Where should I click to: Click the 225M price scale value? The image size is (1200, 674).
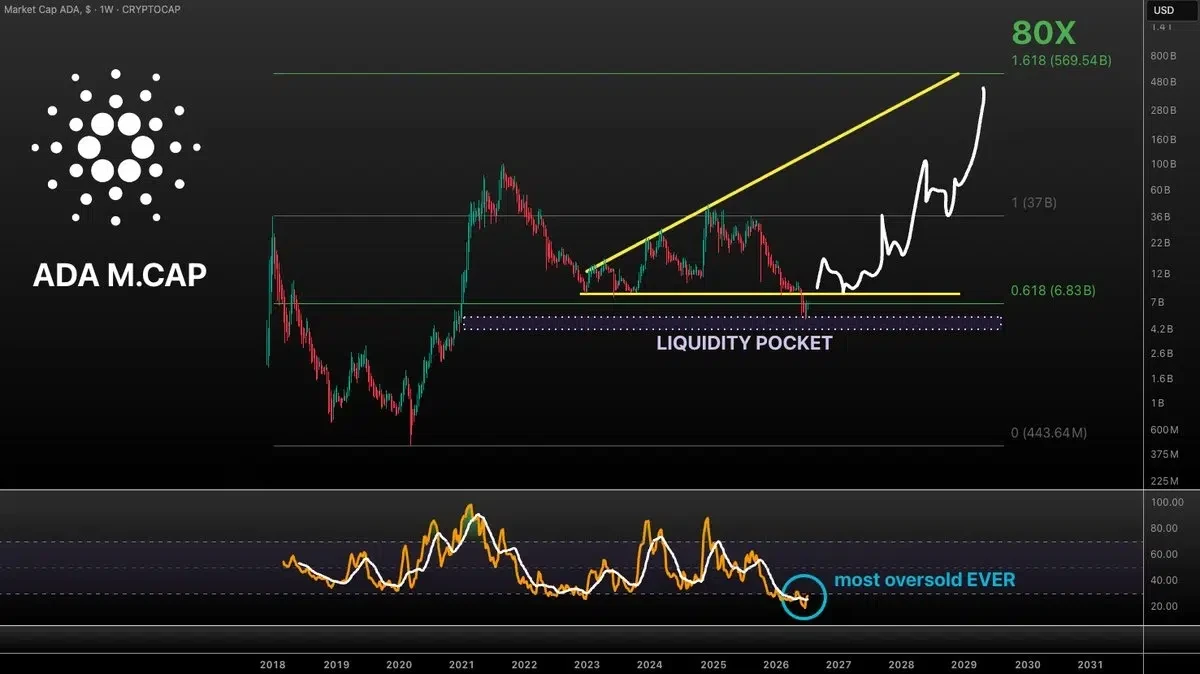(1165, 480)
